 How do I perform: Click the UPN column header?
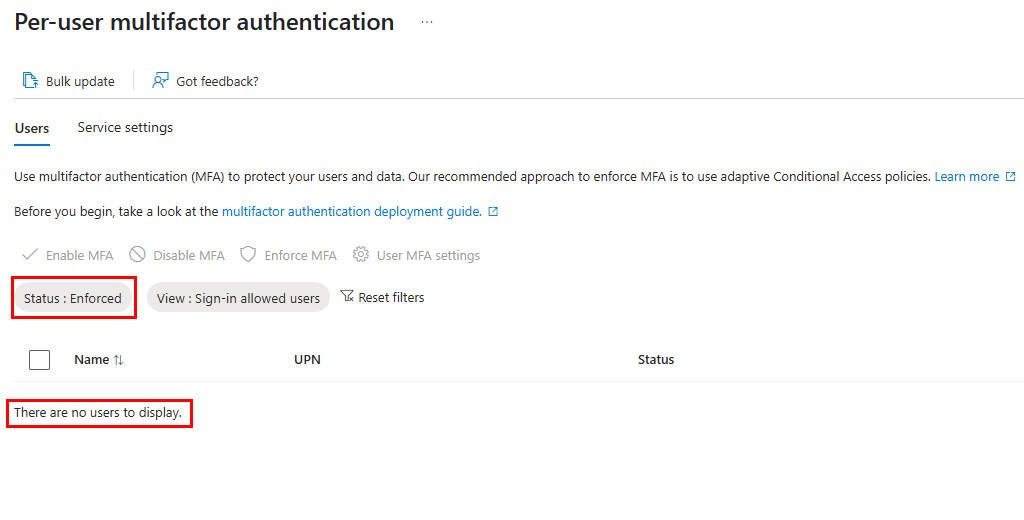pos(307,360)
